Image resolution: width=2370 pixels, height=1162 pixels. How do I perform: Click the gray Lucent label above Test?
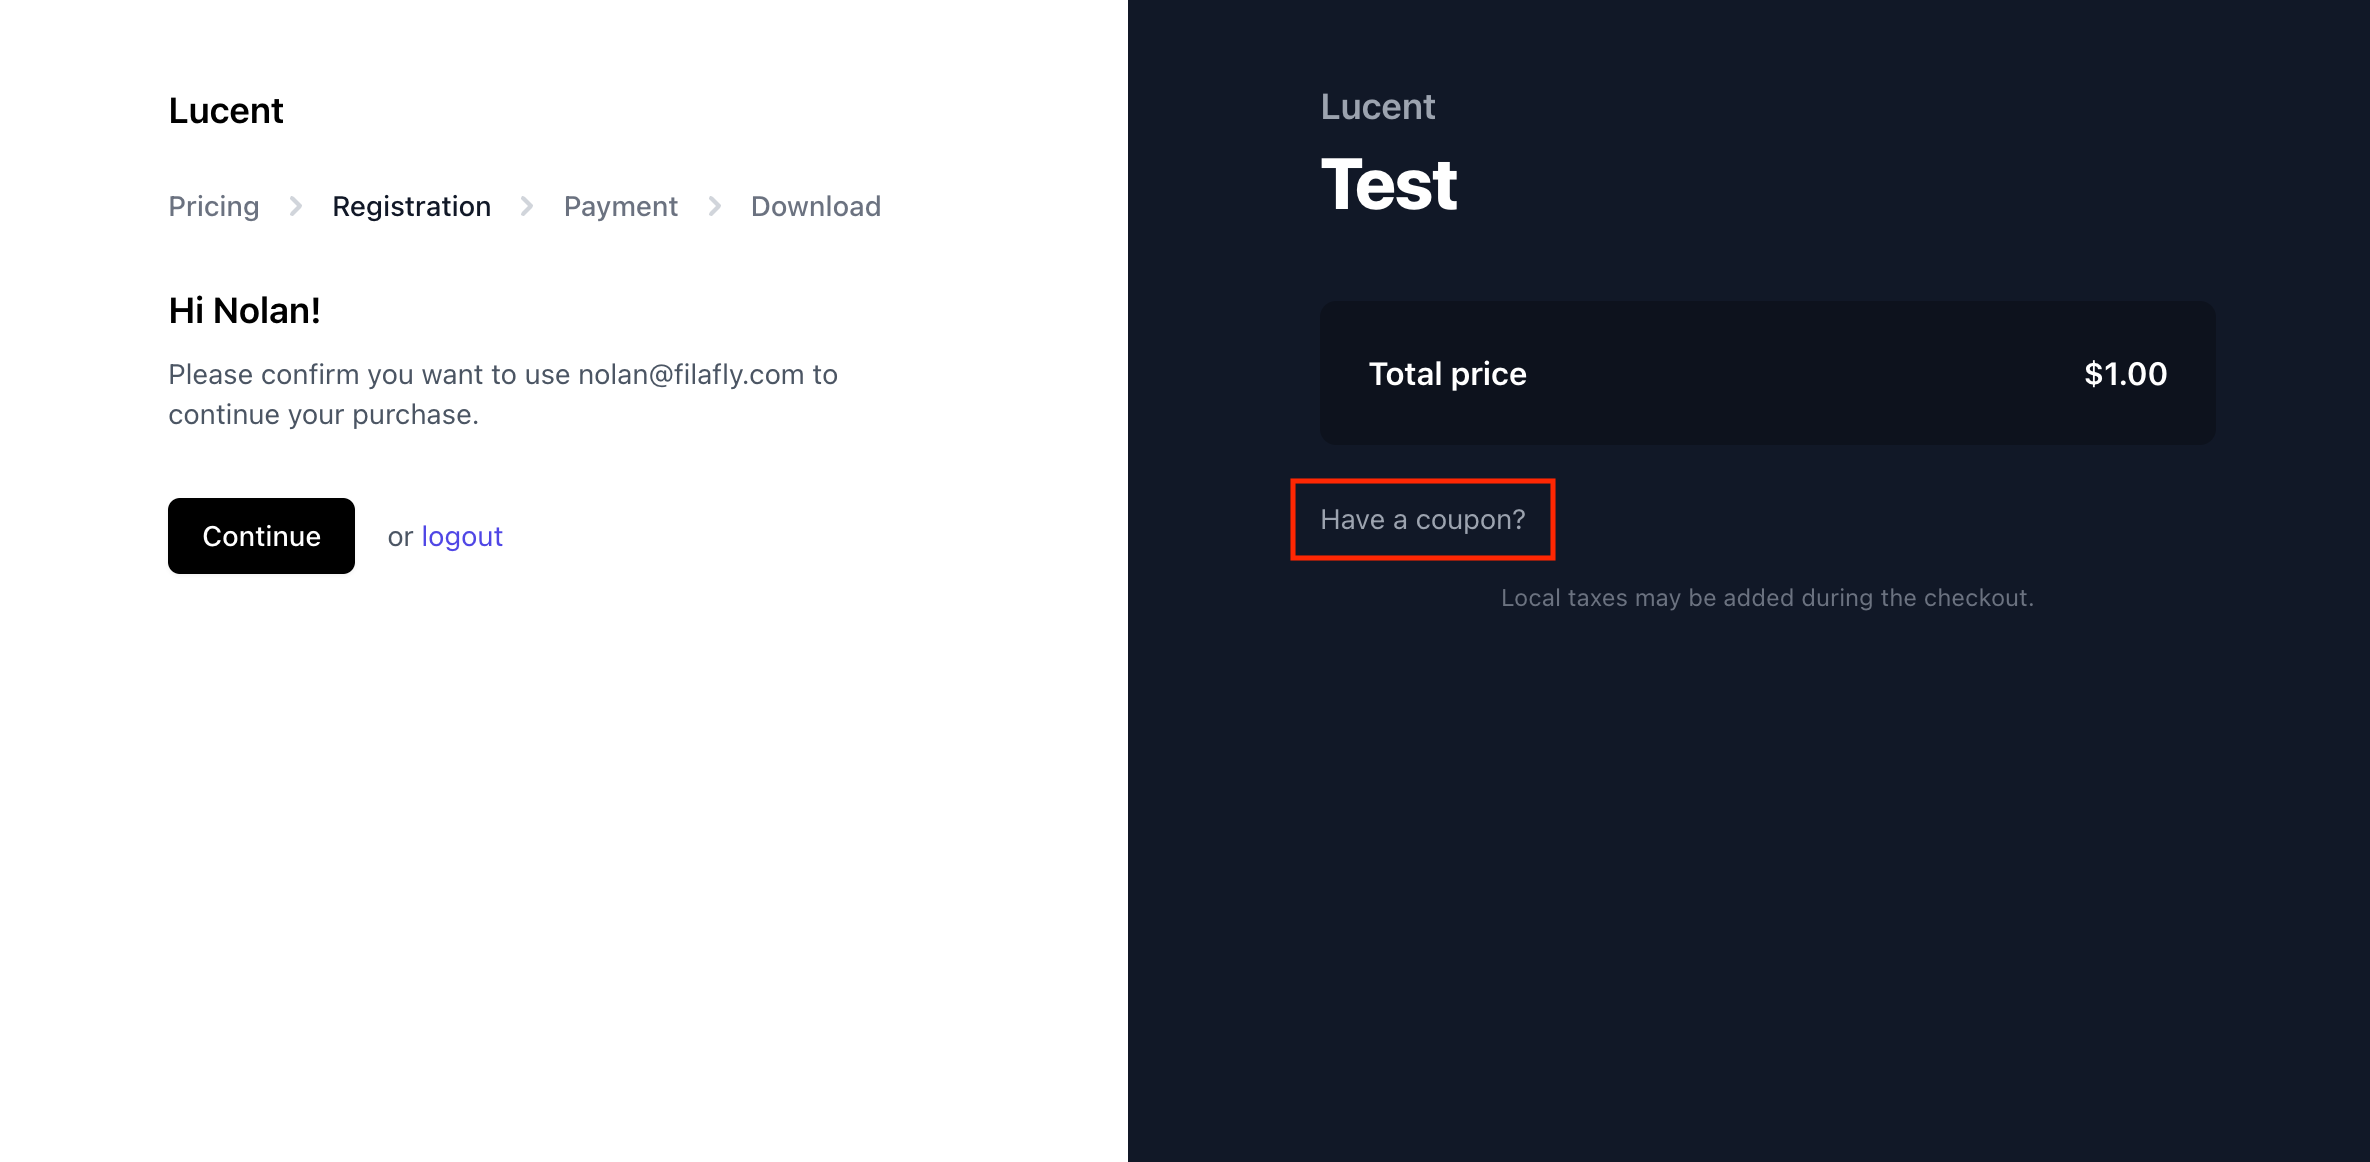tap(1377, 107)
